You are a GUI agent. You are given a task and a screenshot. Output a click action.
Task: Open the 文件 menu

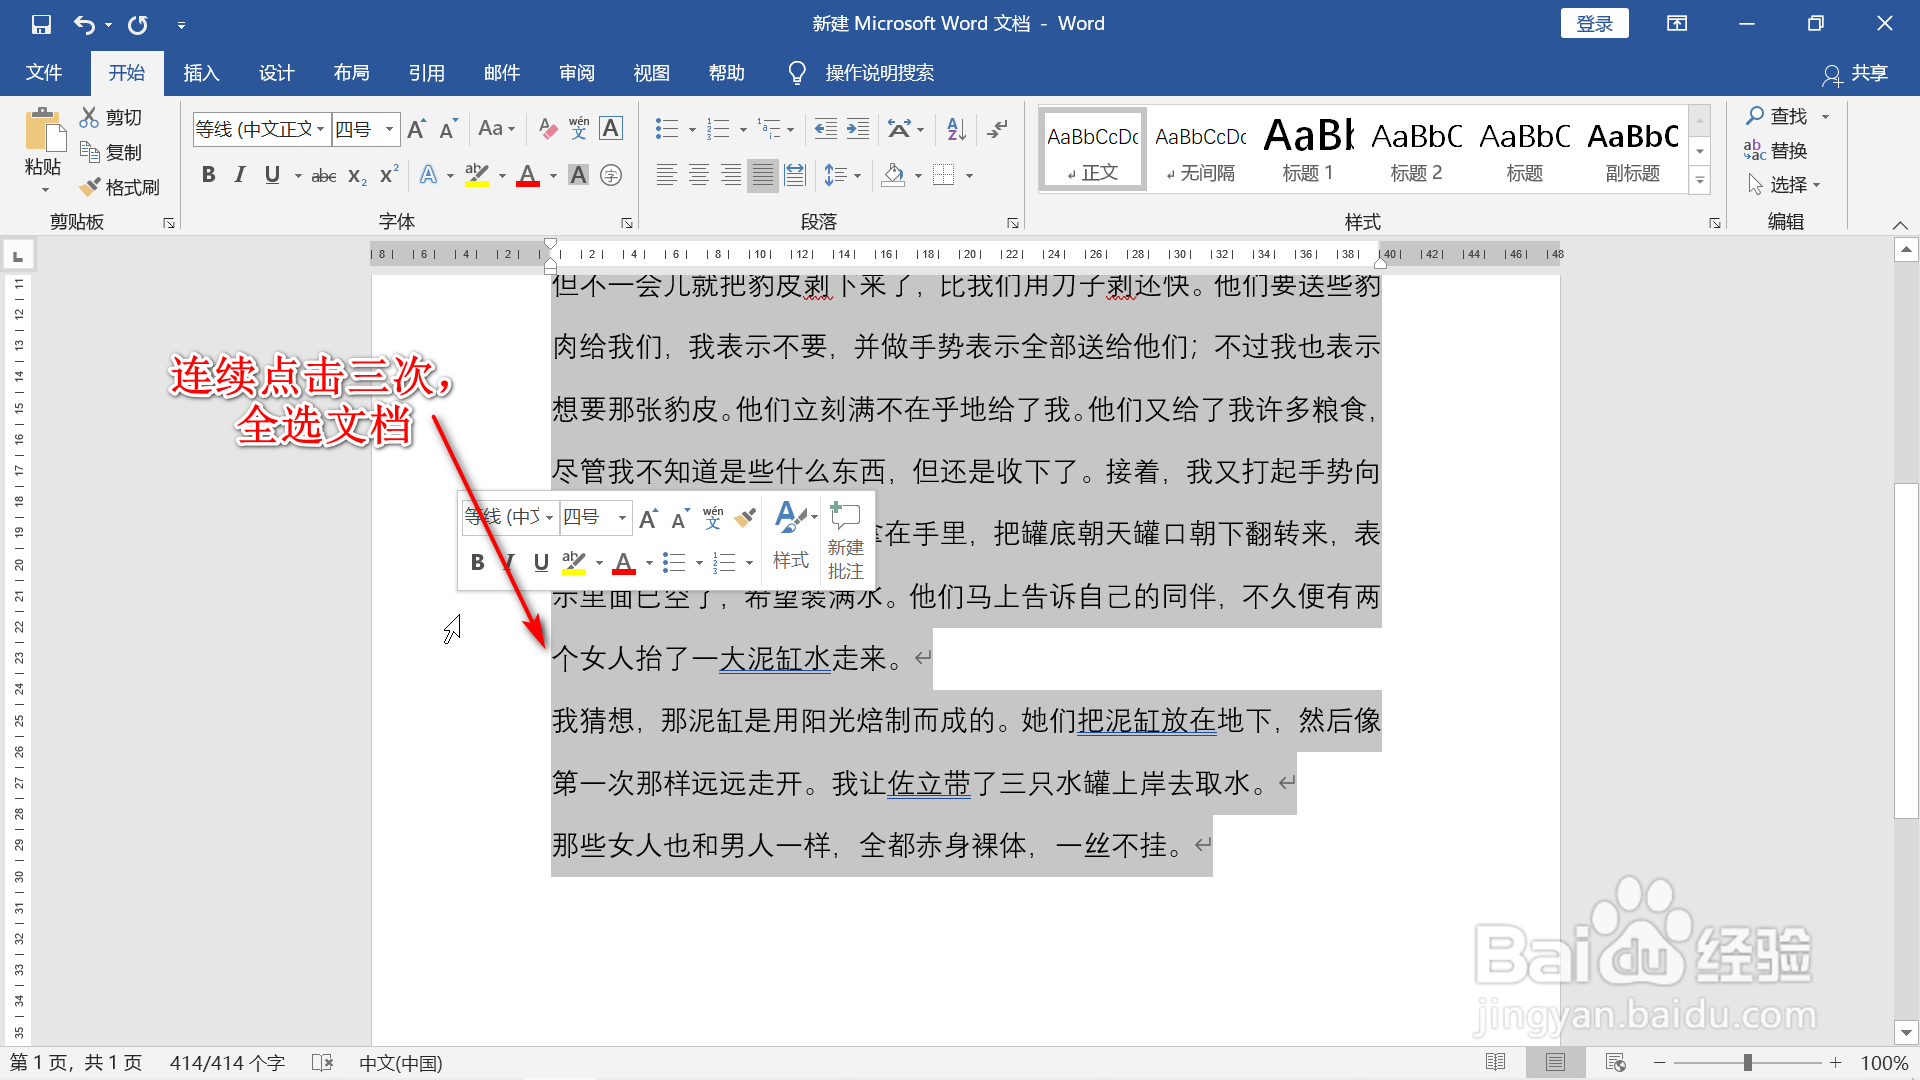click(44, 72)
